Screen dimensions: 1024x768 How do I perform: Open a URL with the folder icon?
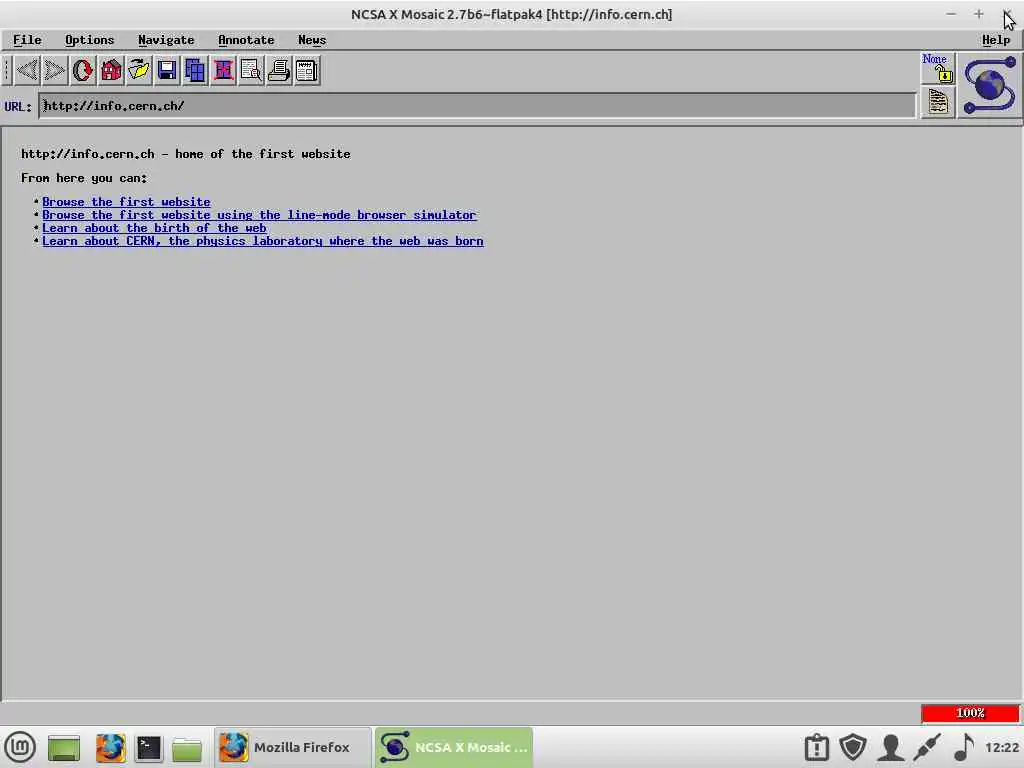coord(139,70)
